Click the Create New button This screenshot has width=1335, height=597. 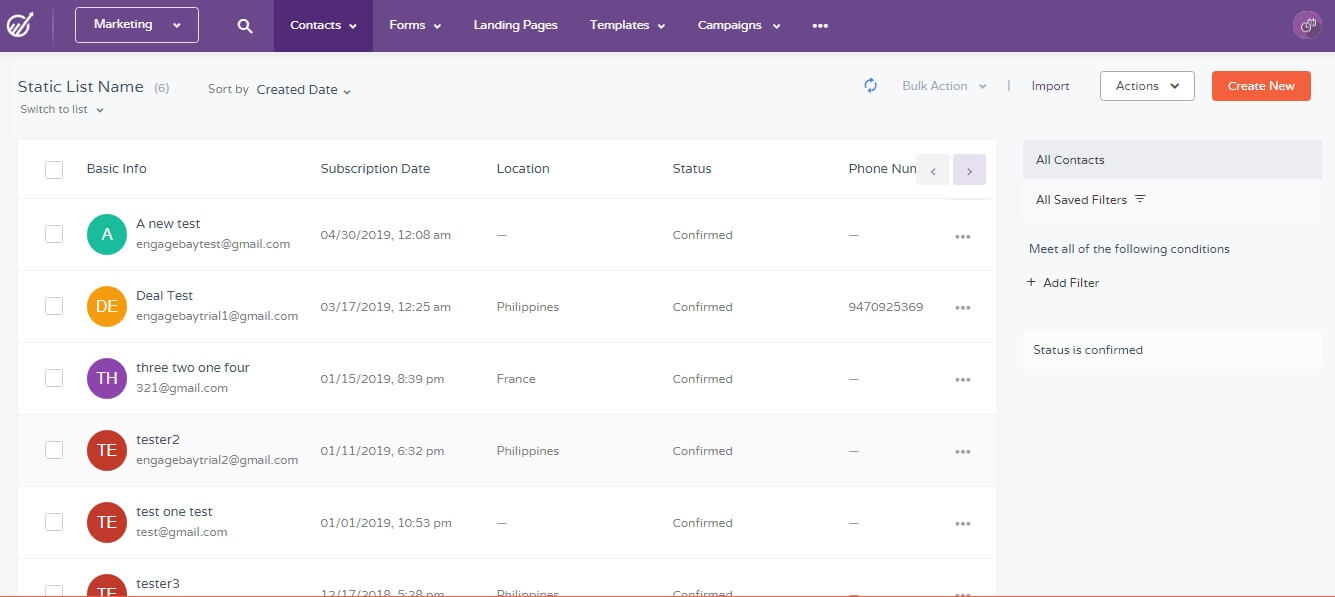pos(1261,86)
